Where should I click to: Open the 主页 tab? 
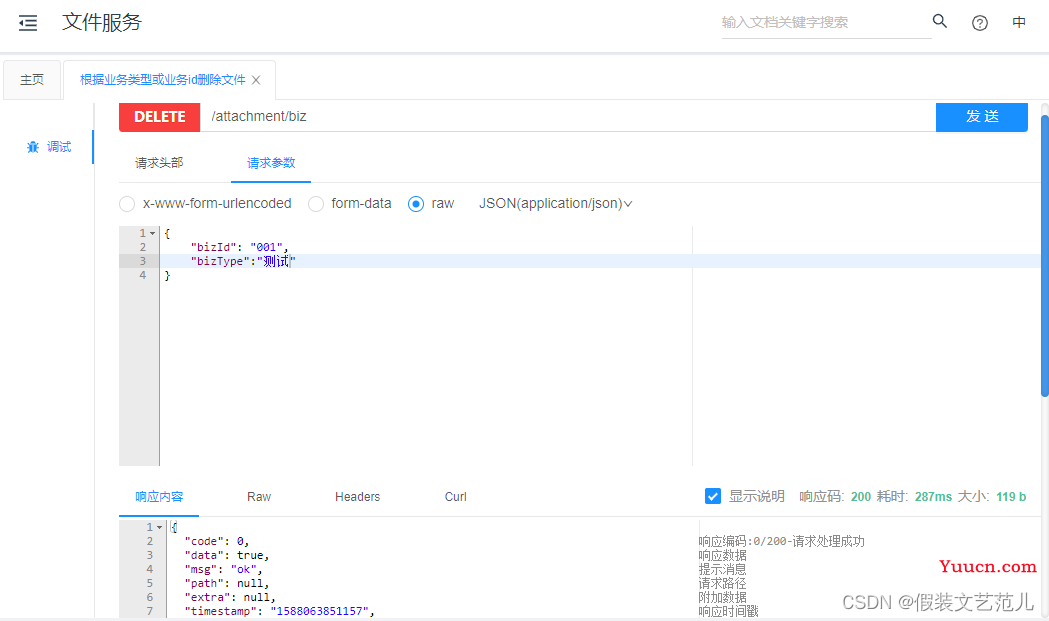(x=32, y=80)
